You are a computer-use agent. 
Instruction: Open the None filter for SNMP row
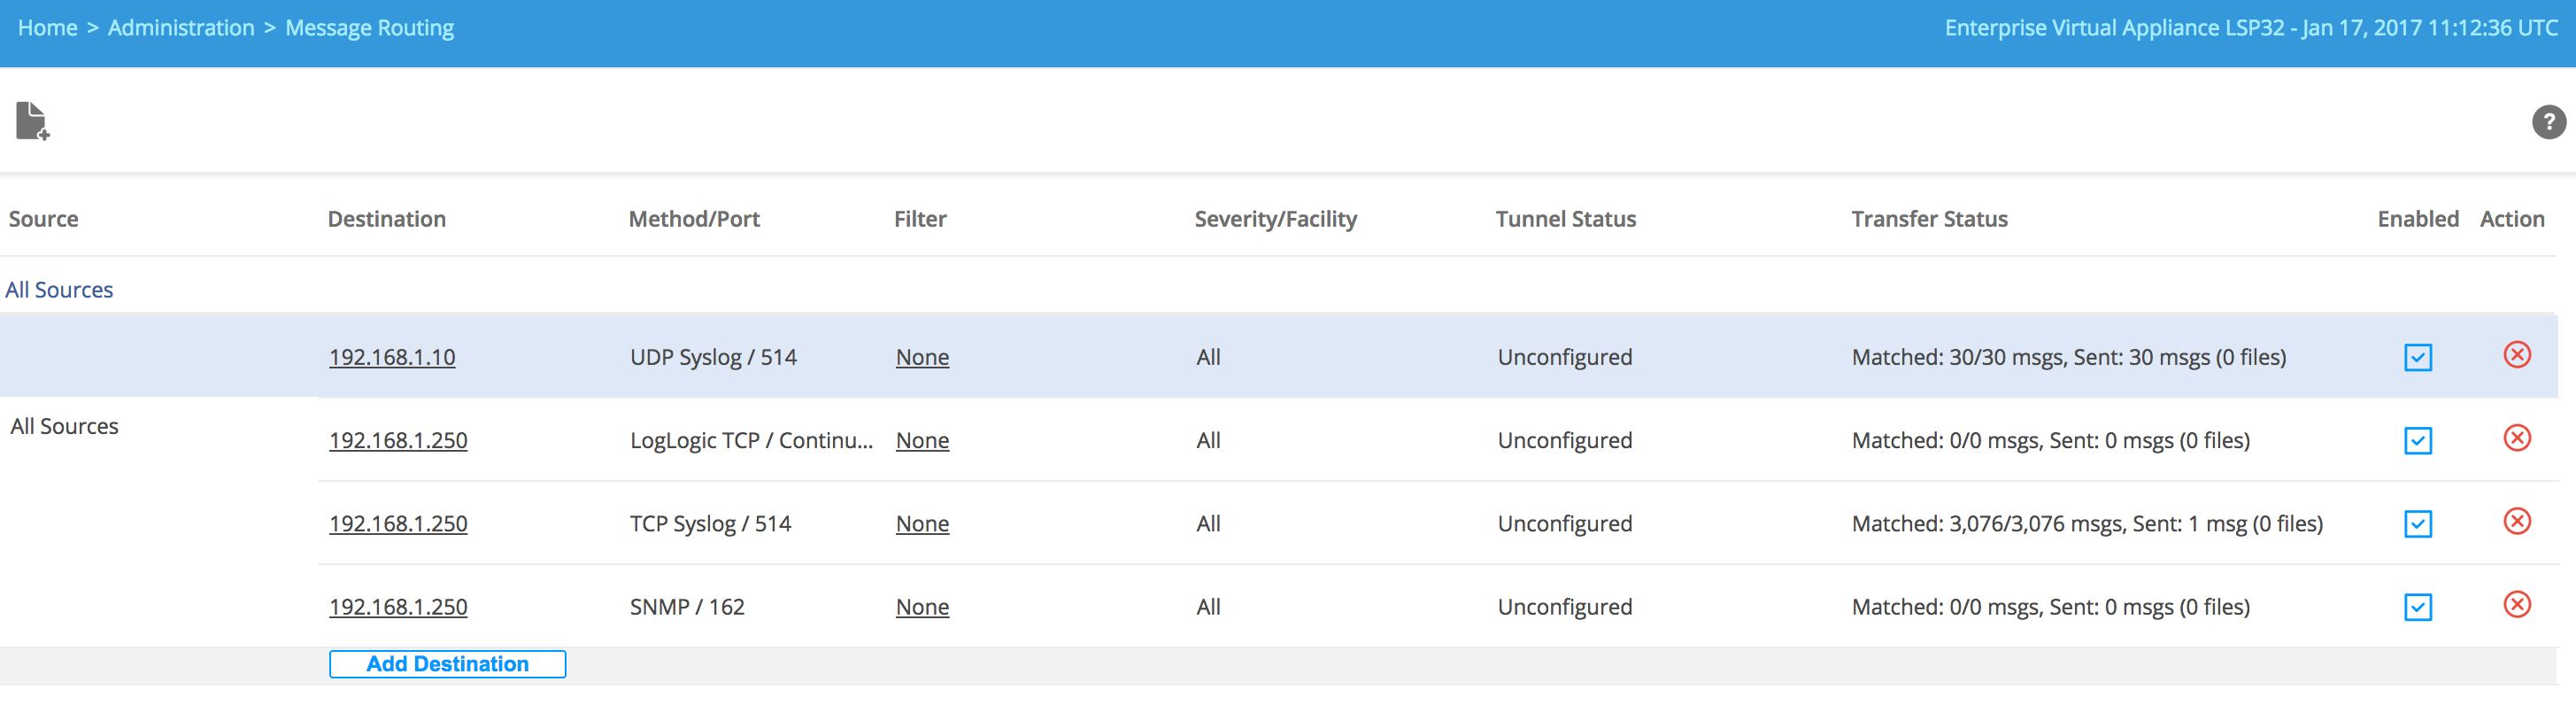point(922,606)
